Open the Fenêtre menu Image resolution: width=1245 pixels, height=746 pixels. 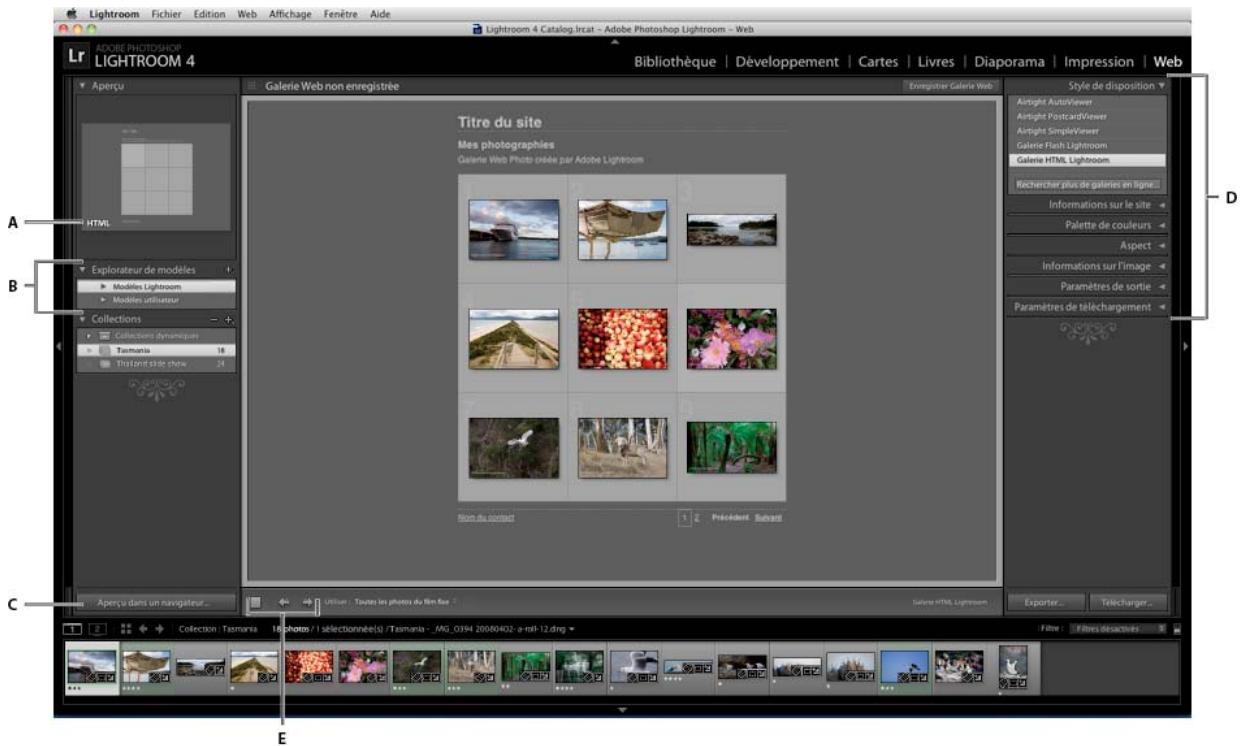[340, 15]
